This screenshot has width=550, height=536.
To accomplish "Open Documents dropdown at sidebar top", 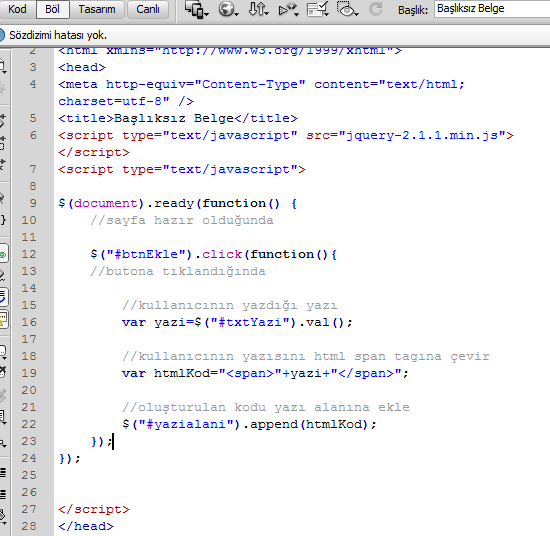I will tap(3, 66).
